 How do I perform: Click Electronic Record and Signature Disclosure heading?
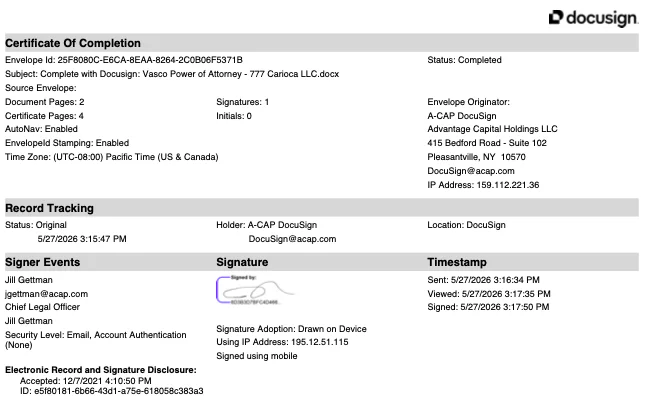[x=101, y=370]
